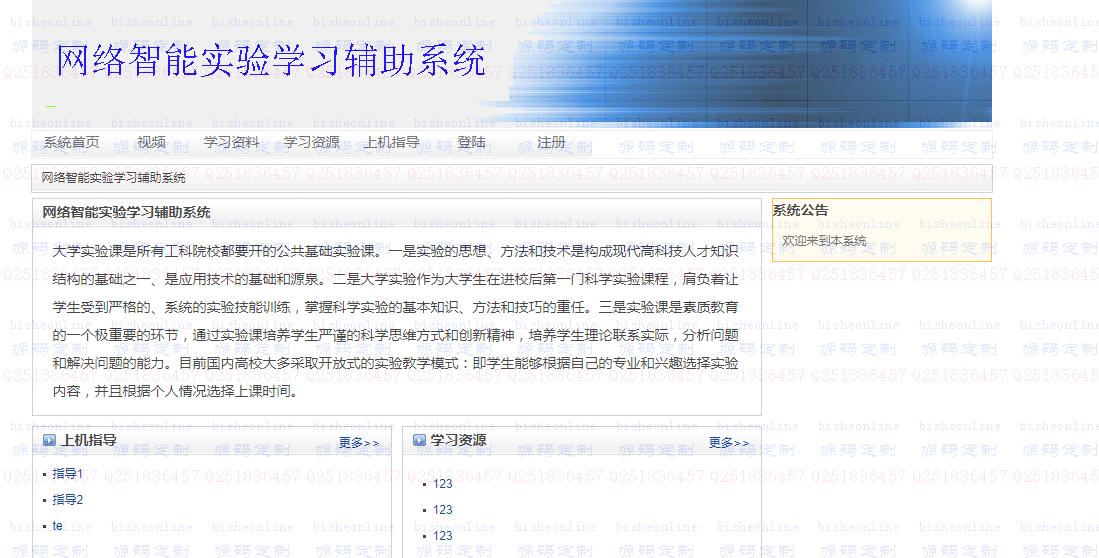The width and height of the screenshot is (1099, 558).
Task: Open the 指导2 list entry
Action: [67, 500]
